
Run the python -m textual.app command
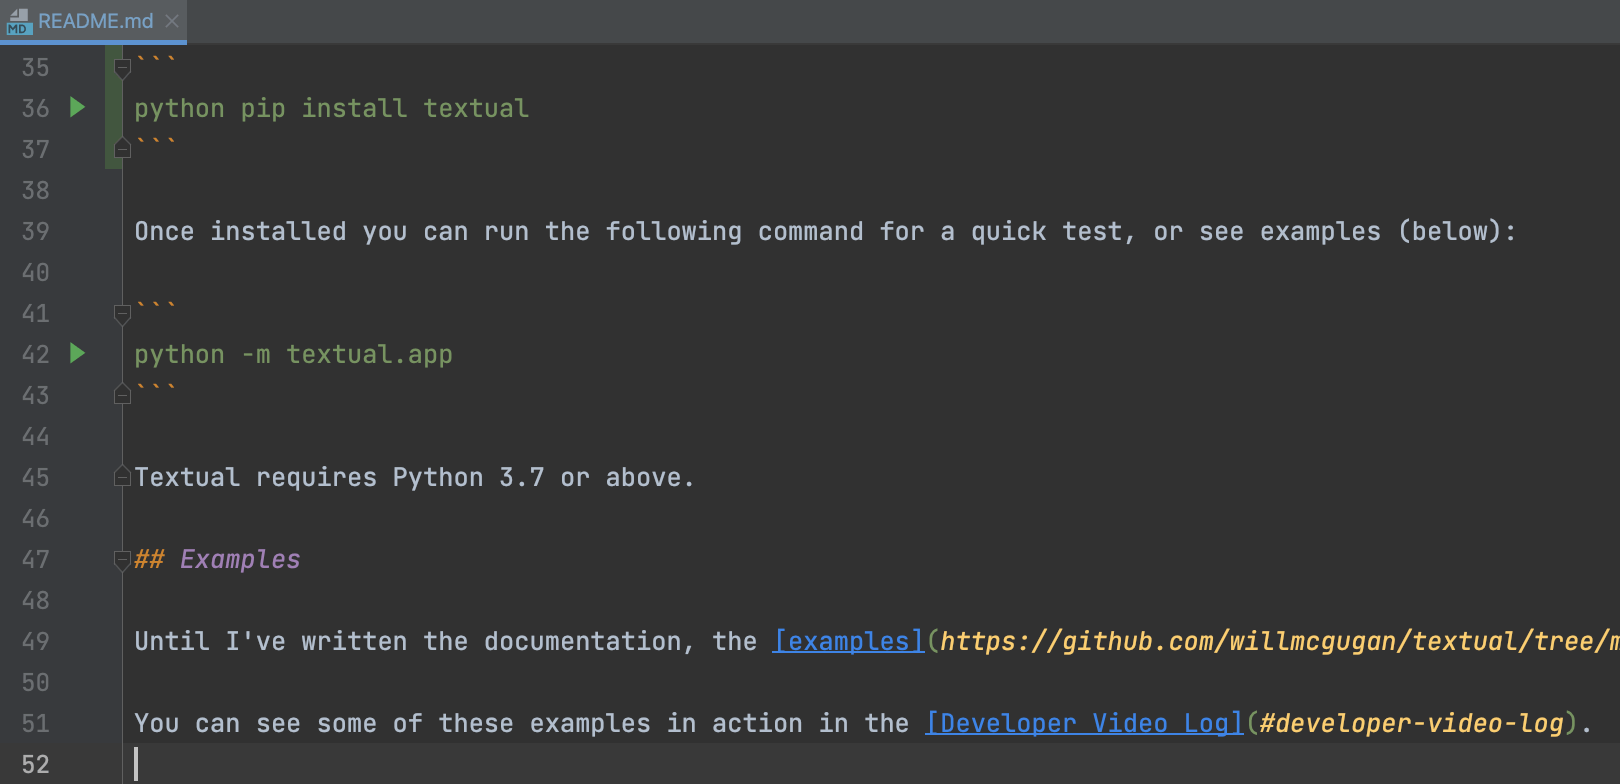point(77,353)
